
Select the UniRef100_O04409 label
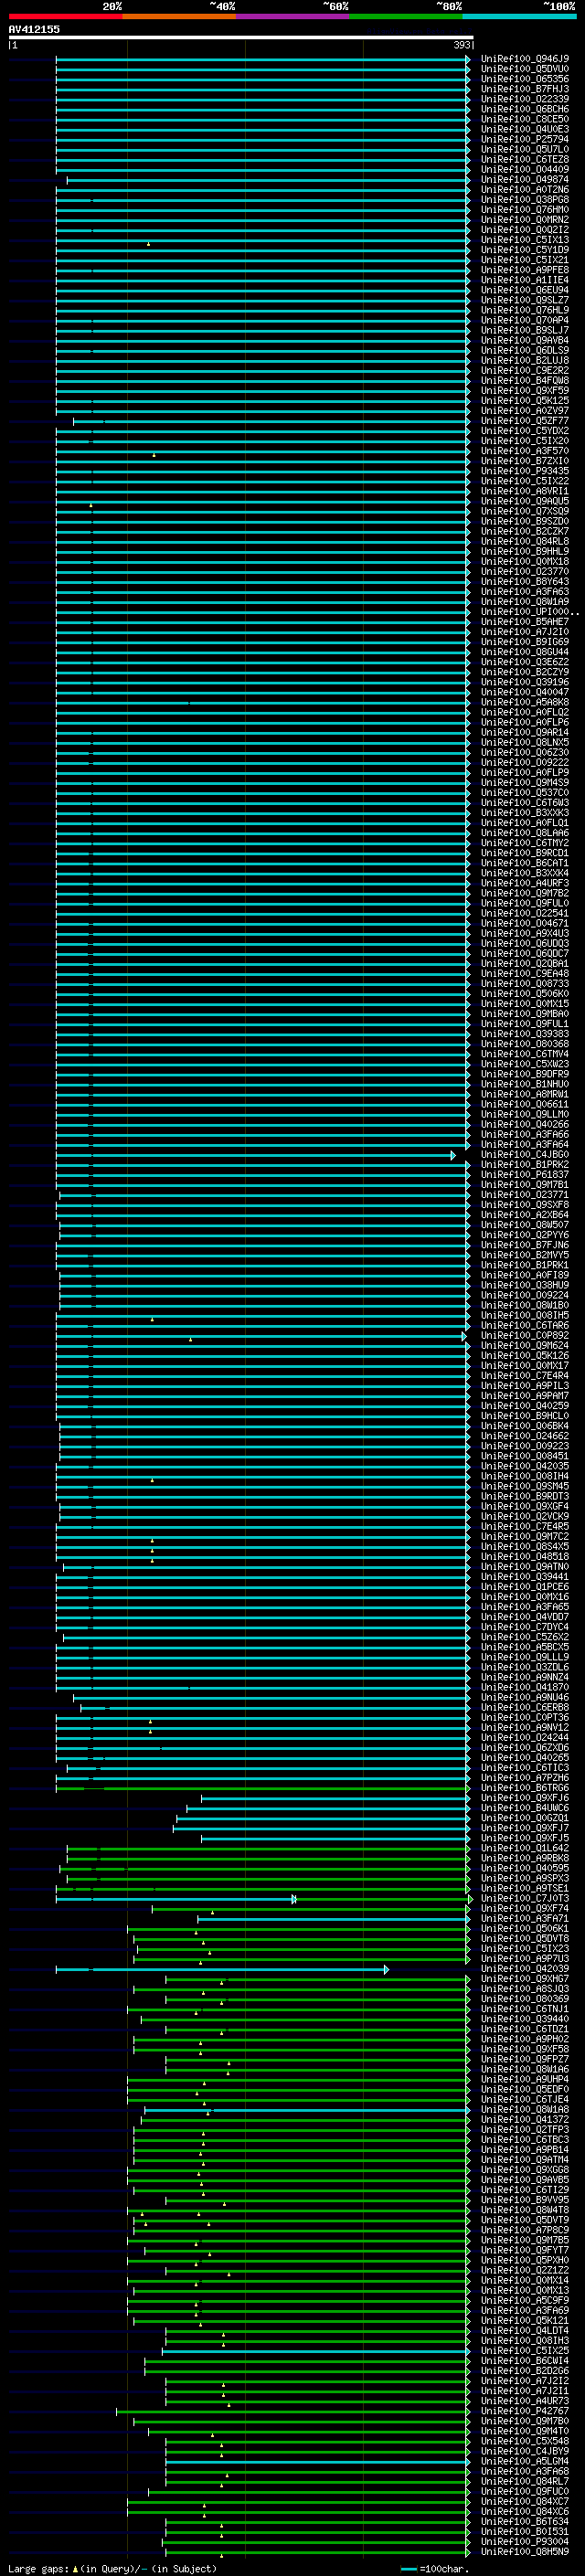524,169
